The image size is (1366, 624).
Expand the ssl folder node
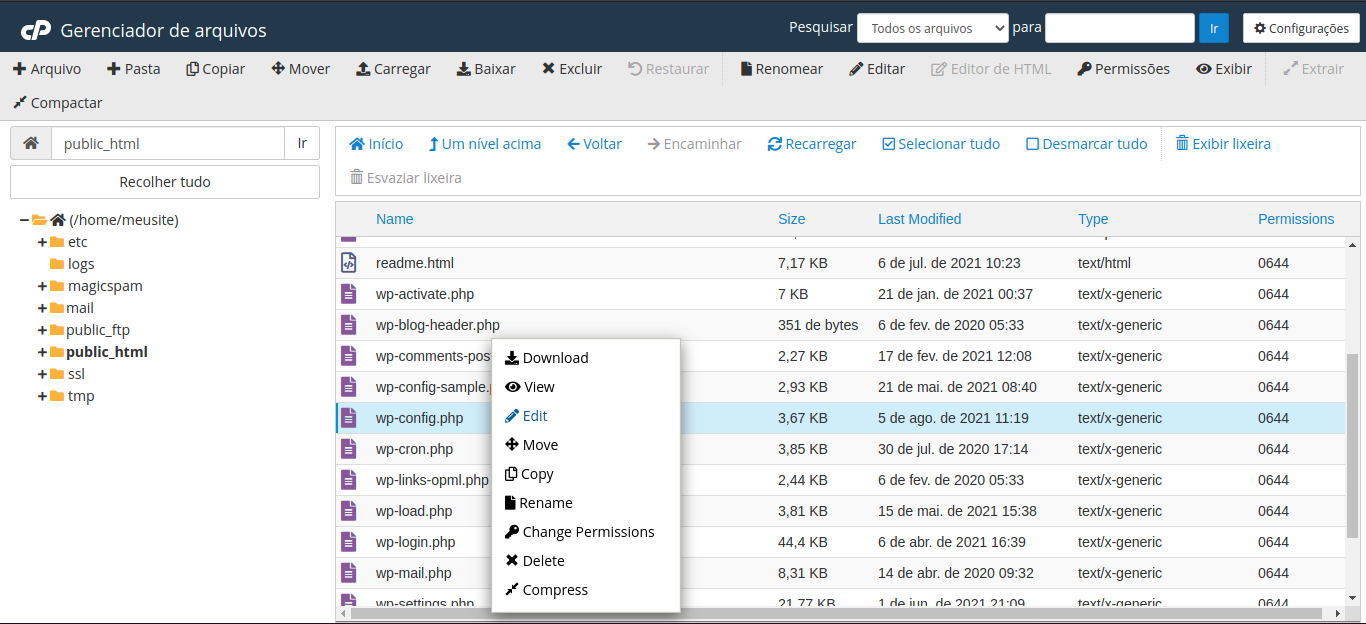[x=42, y=374]
